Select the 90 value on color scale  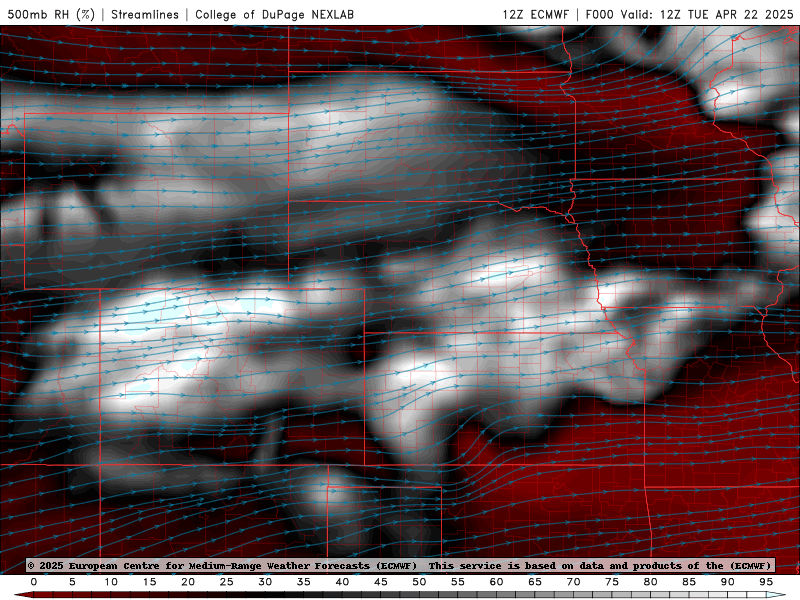tap(728, 582)
